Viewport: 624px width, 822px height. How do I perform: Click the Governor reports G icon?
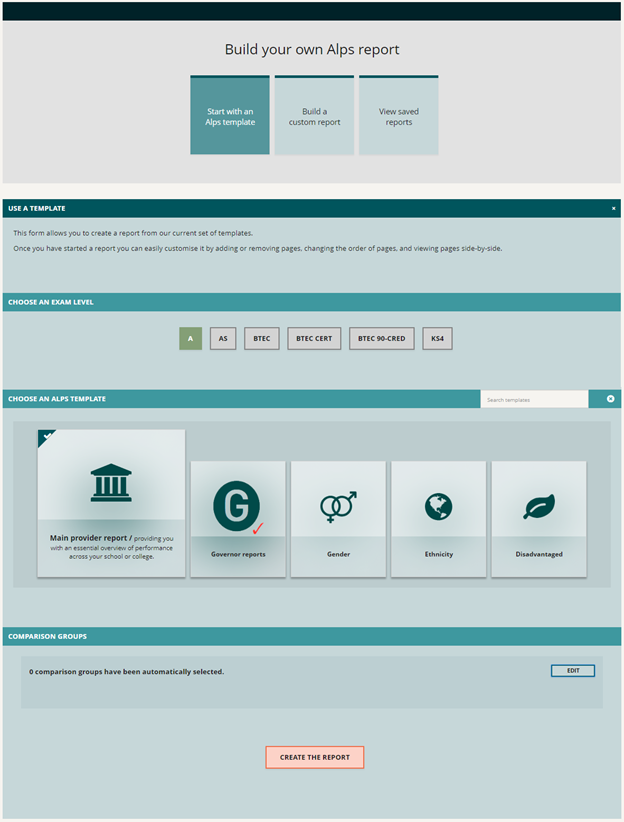(236, 506)
